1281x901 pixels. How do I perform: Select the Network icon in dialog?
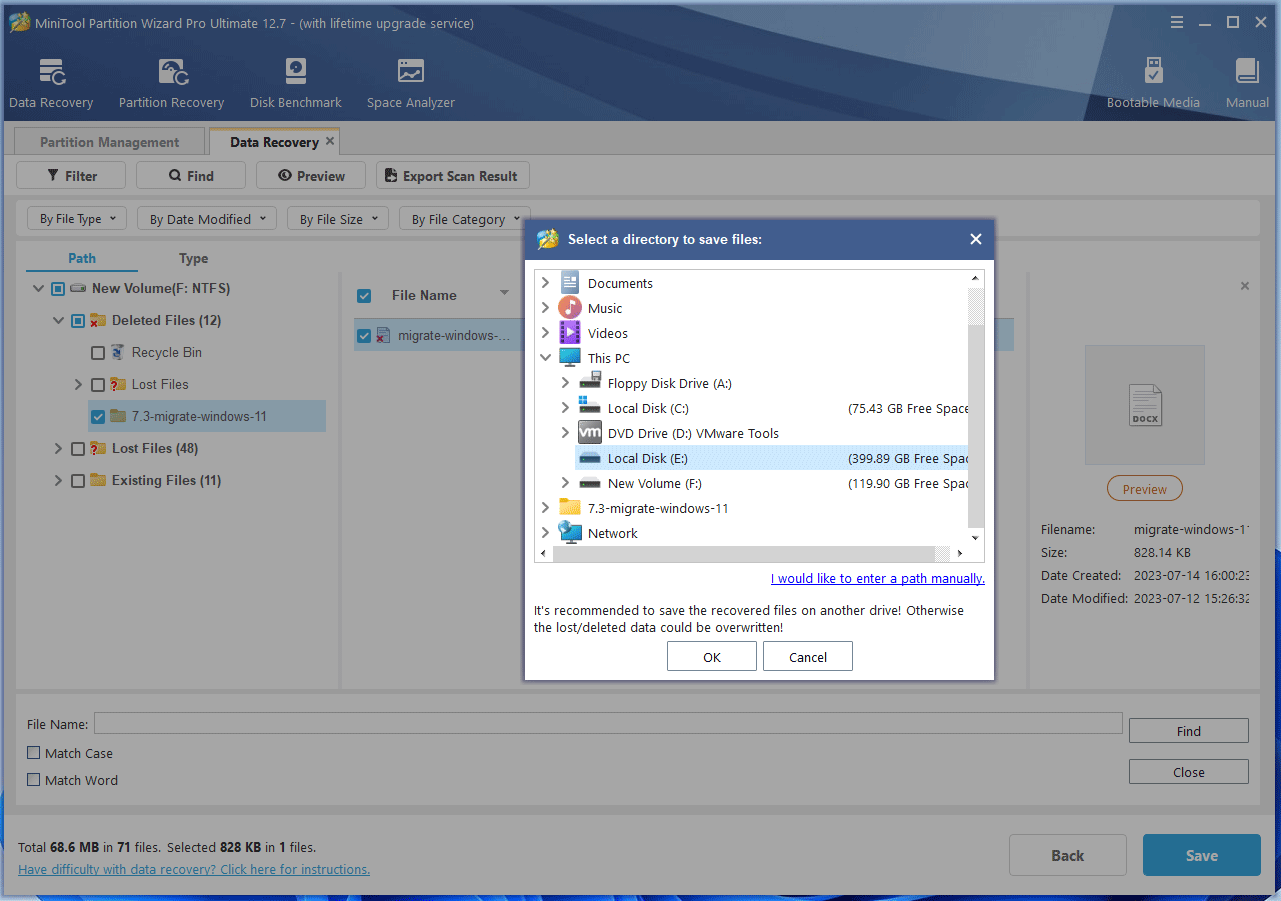click(570, 533)
